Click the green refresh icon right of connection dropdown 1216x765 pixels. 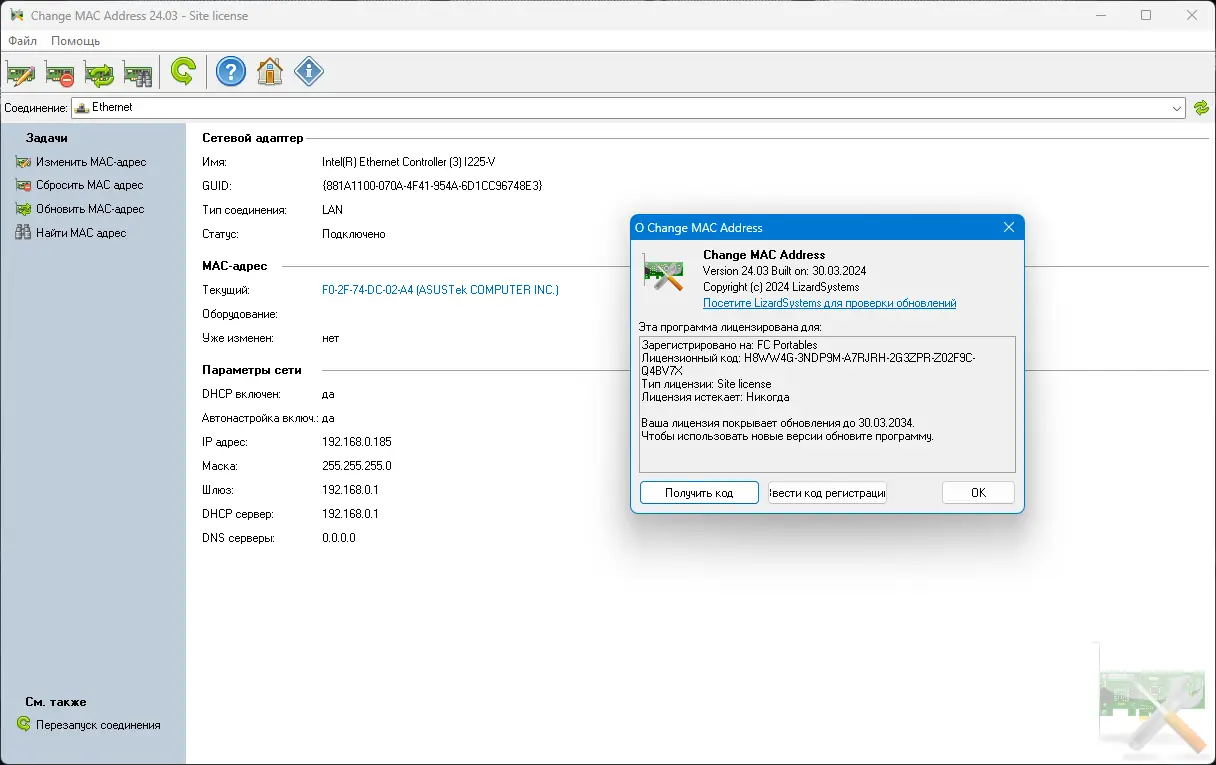pos(1202,107)
